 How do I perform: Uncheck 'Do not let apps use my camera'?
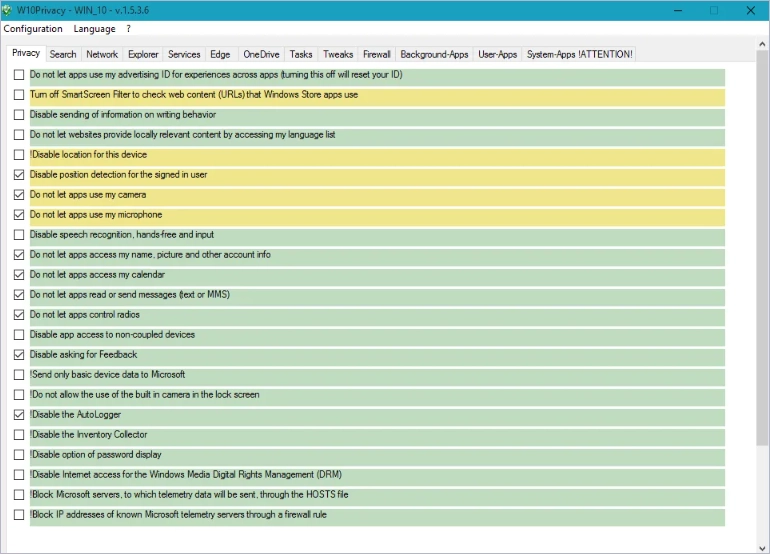tap(19, 195)
